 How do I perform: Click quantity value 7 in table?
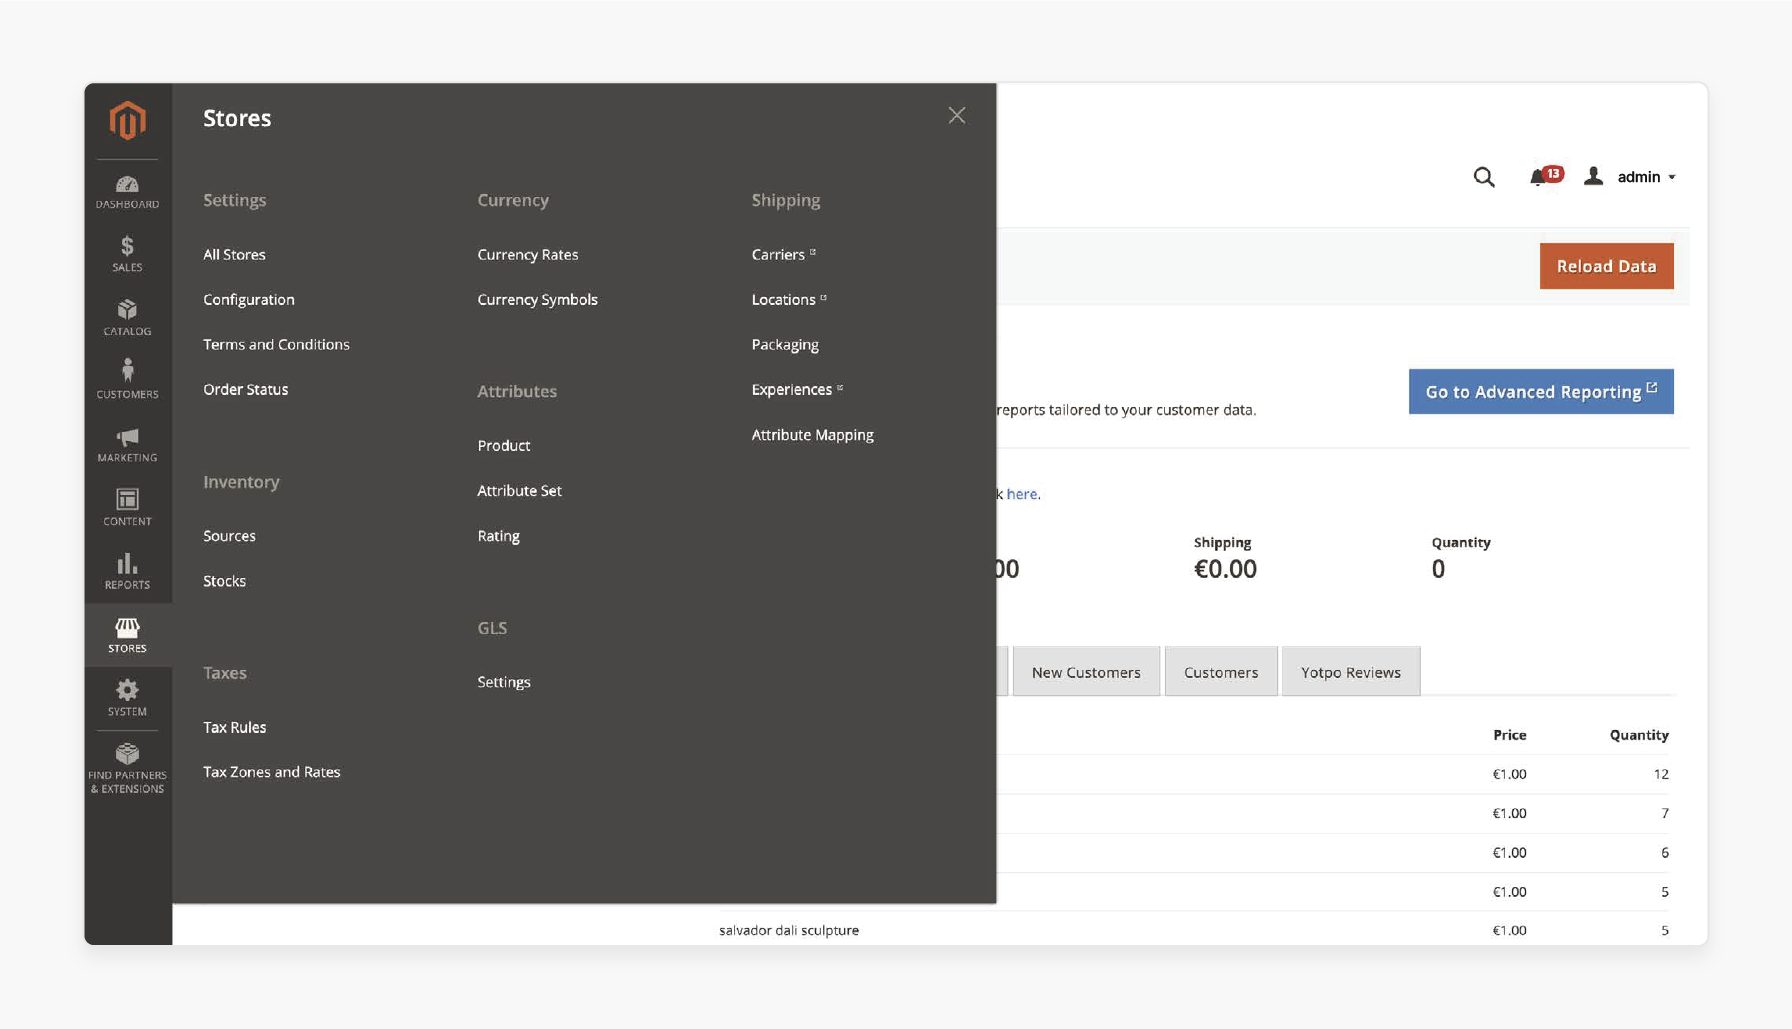1665,813
